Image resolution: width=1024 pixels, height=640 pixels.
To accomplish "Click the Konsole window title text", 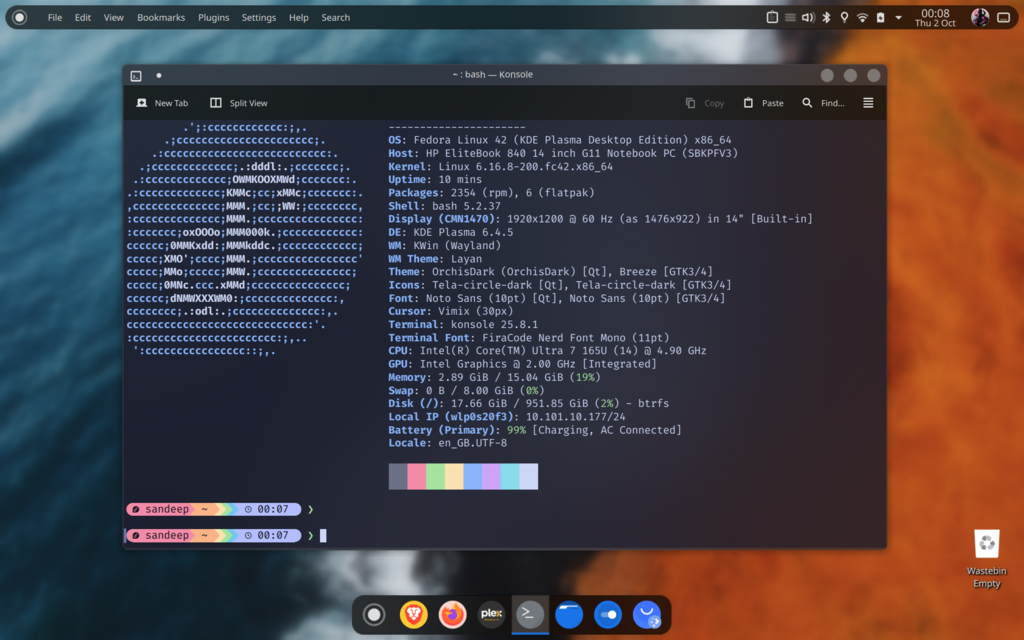I will click(x=492, y=74).
